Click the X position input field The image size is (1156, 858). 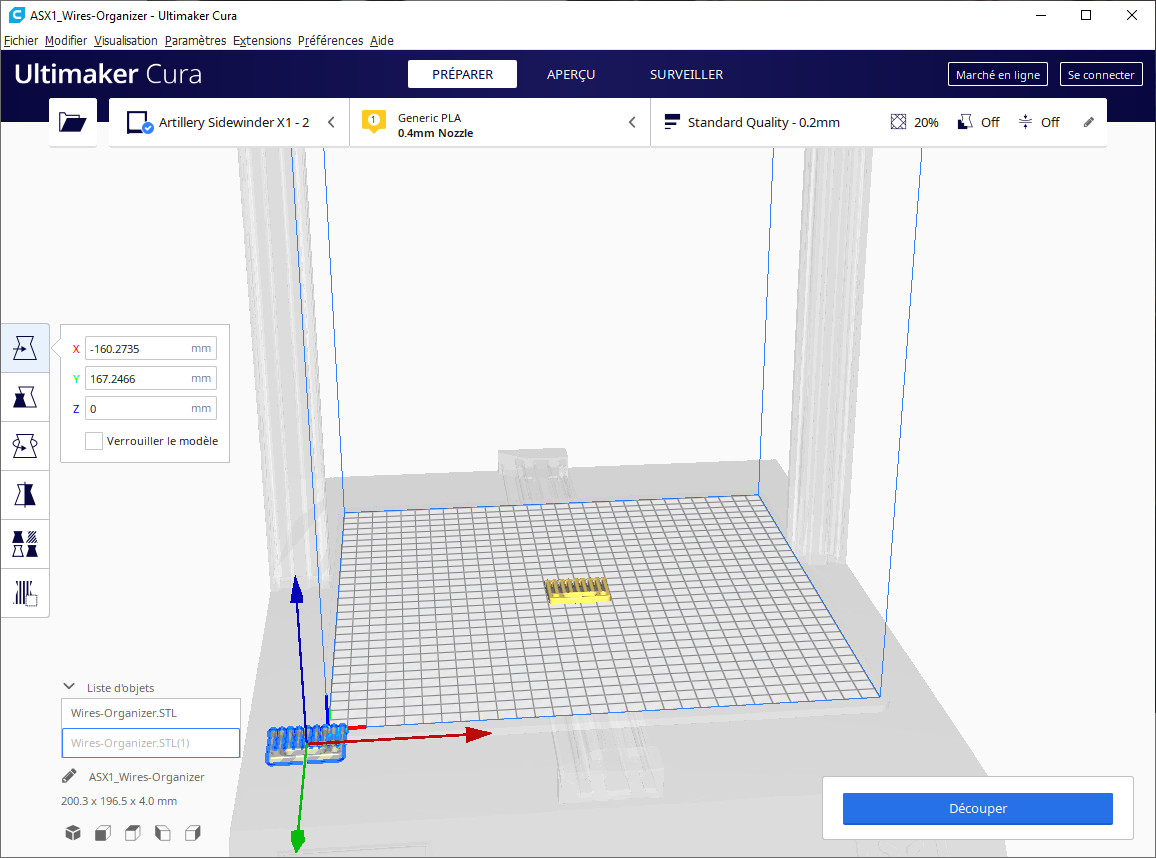coord(150,349)
